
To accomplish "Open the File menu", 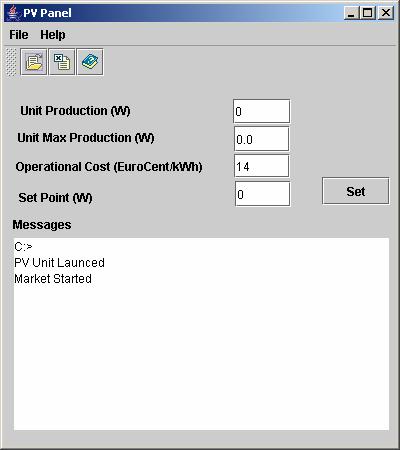I will [x=19, y=35].
